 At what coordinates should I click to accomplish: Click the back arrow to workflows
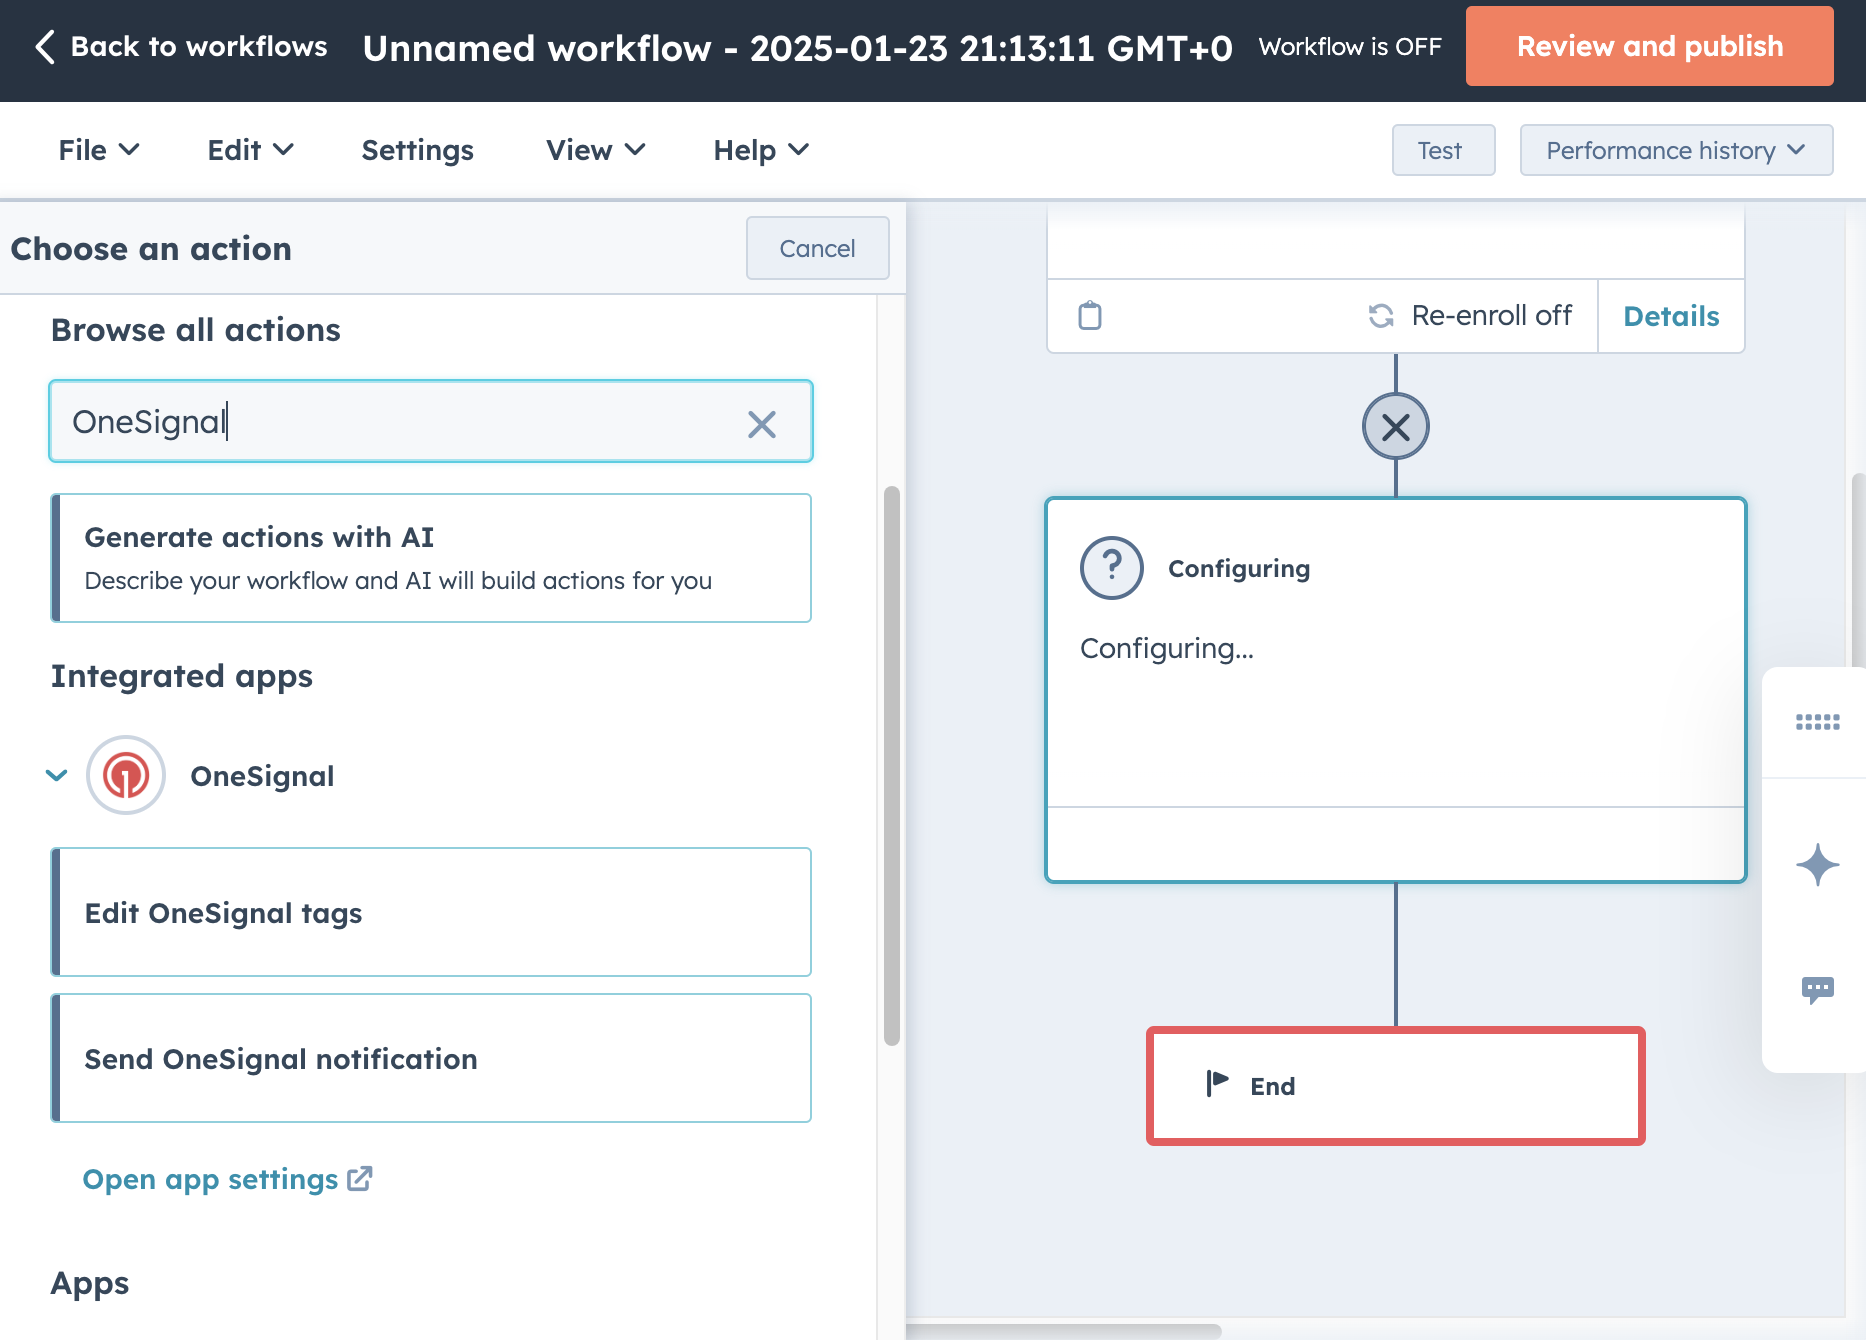point(45,46)
